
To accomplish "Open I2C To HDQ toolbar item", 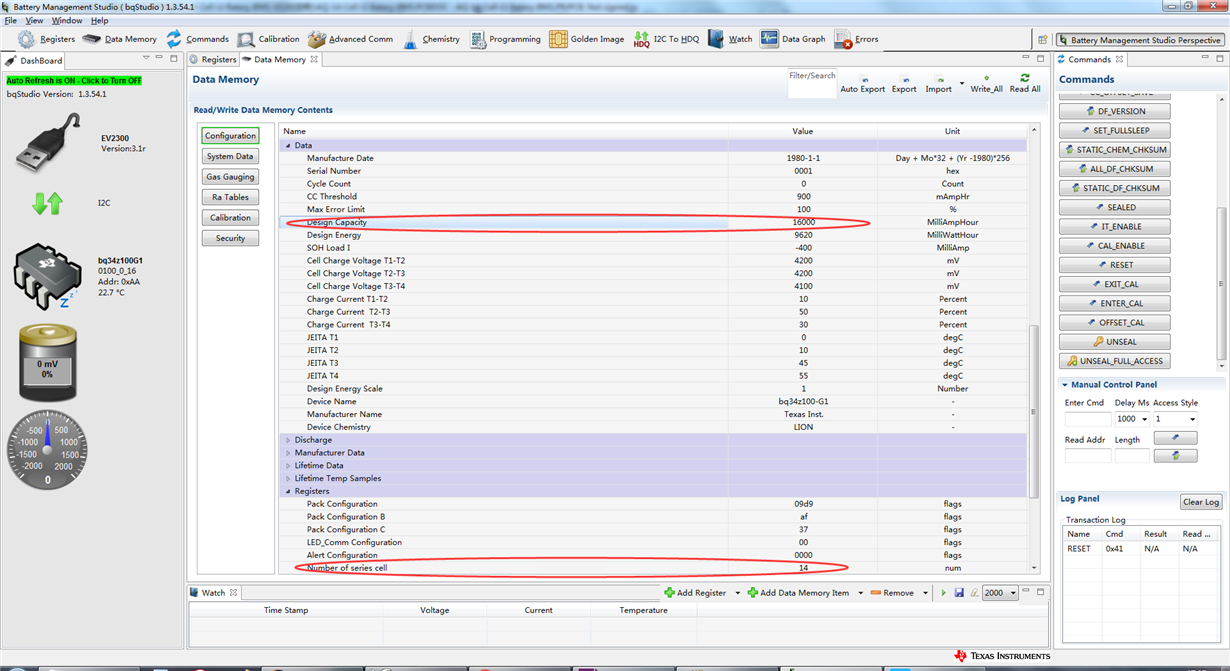I will point(666,39).
